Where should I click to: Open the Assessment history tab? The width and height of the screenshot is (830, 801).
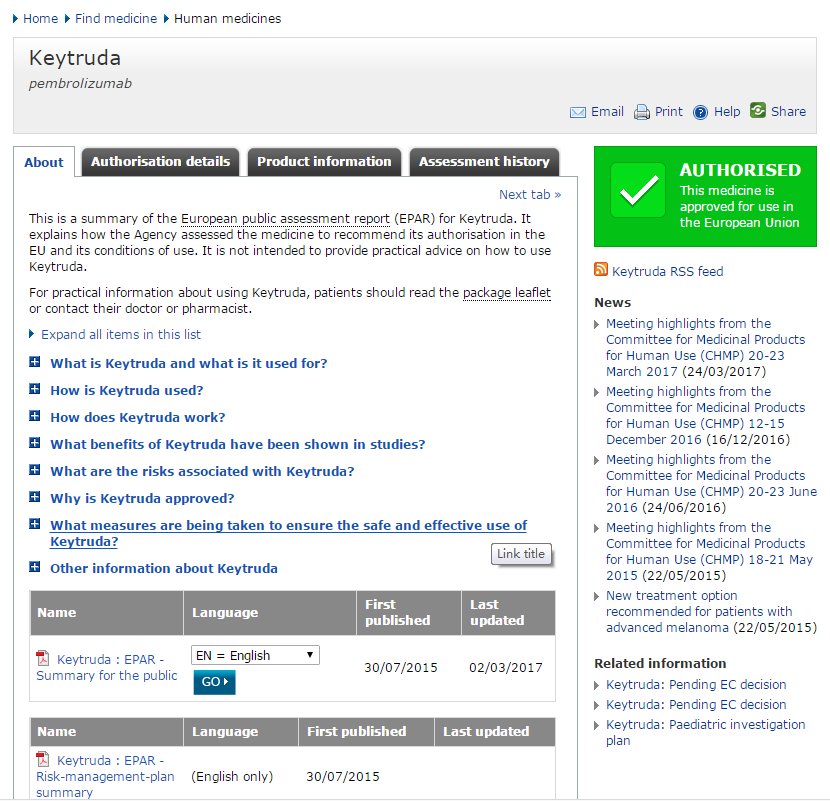[x=484, y=161]
